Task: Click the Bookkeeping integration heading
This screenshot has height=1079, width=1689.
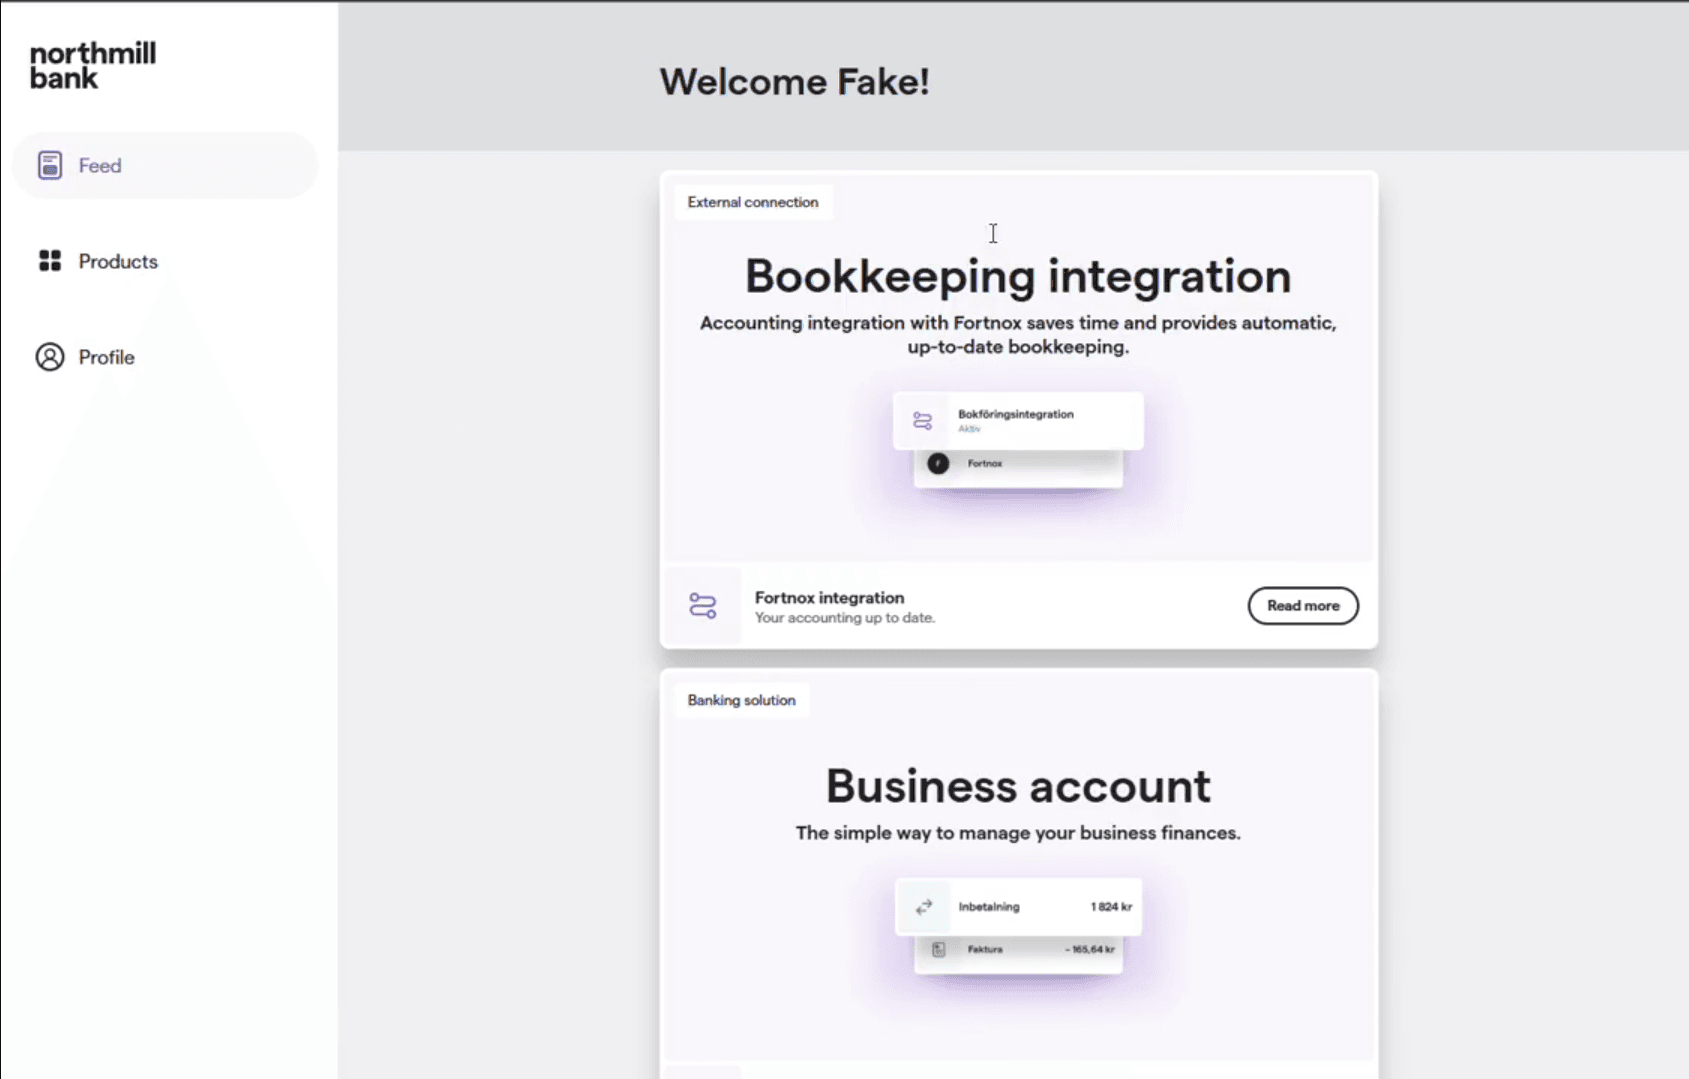Action: (x=1018, y=276)
